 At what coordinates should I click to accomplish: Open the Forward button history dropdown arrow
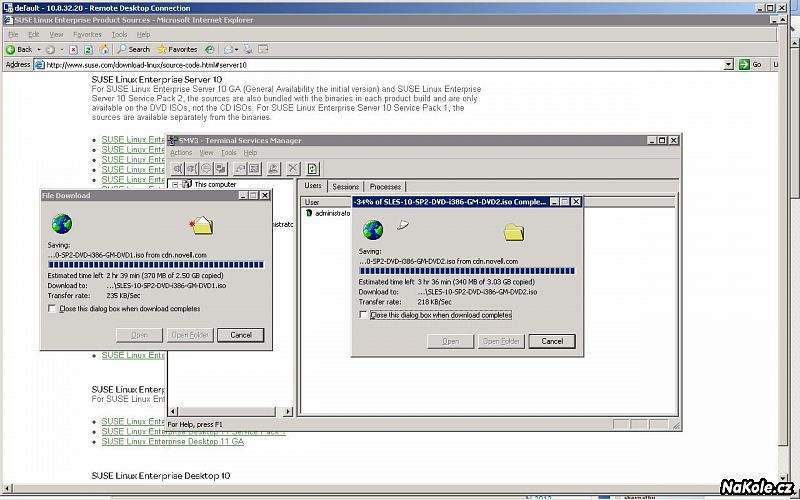point(62,49)
